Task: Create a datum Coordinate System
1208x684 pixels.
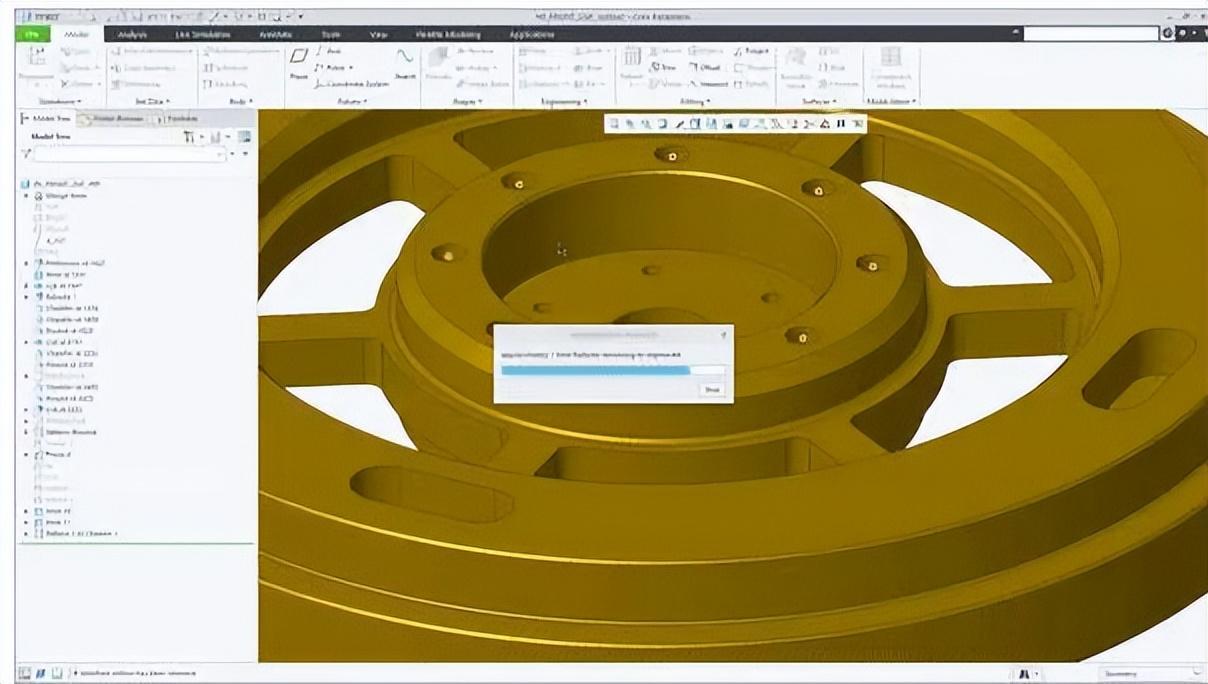Action: (x=351, y=84)
